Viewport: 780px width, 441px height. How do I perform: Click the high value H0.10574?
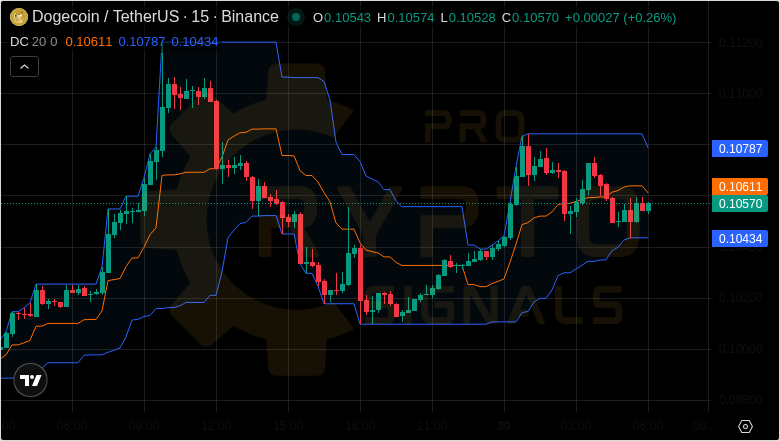[x=405, y=18]
